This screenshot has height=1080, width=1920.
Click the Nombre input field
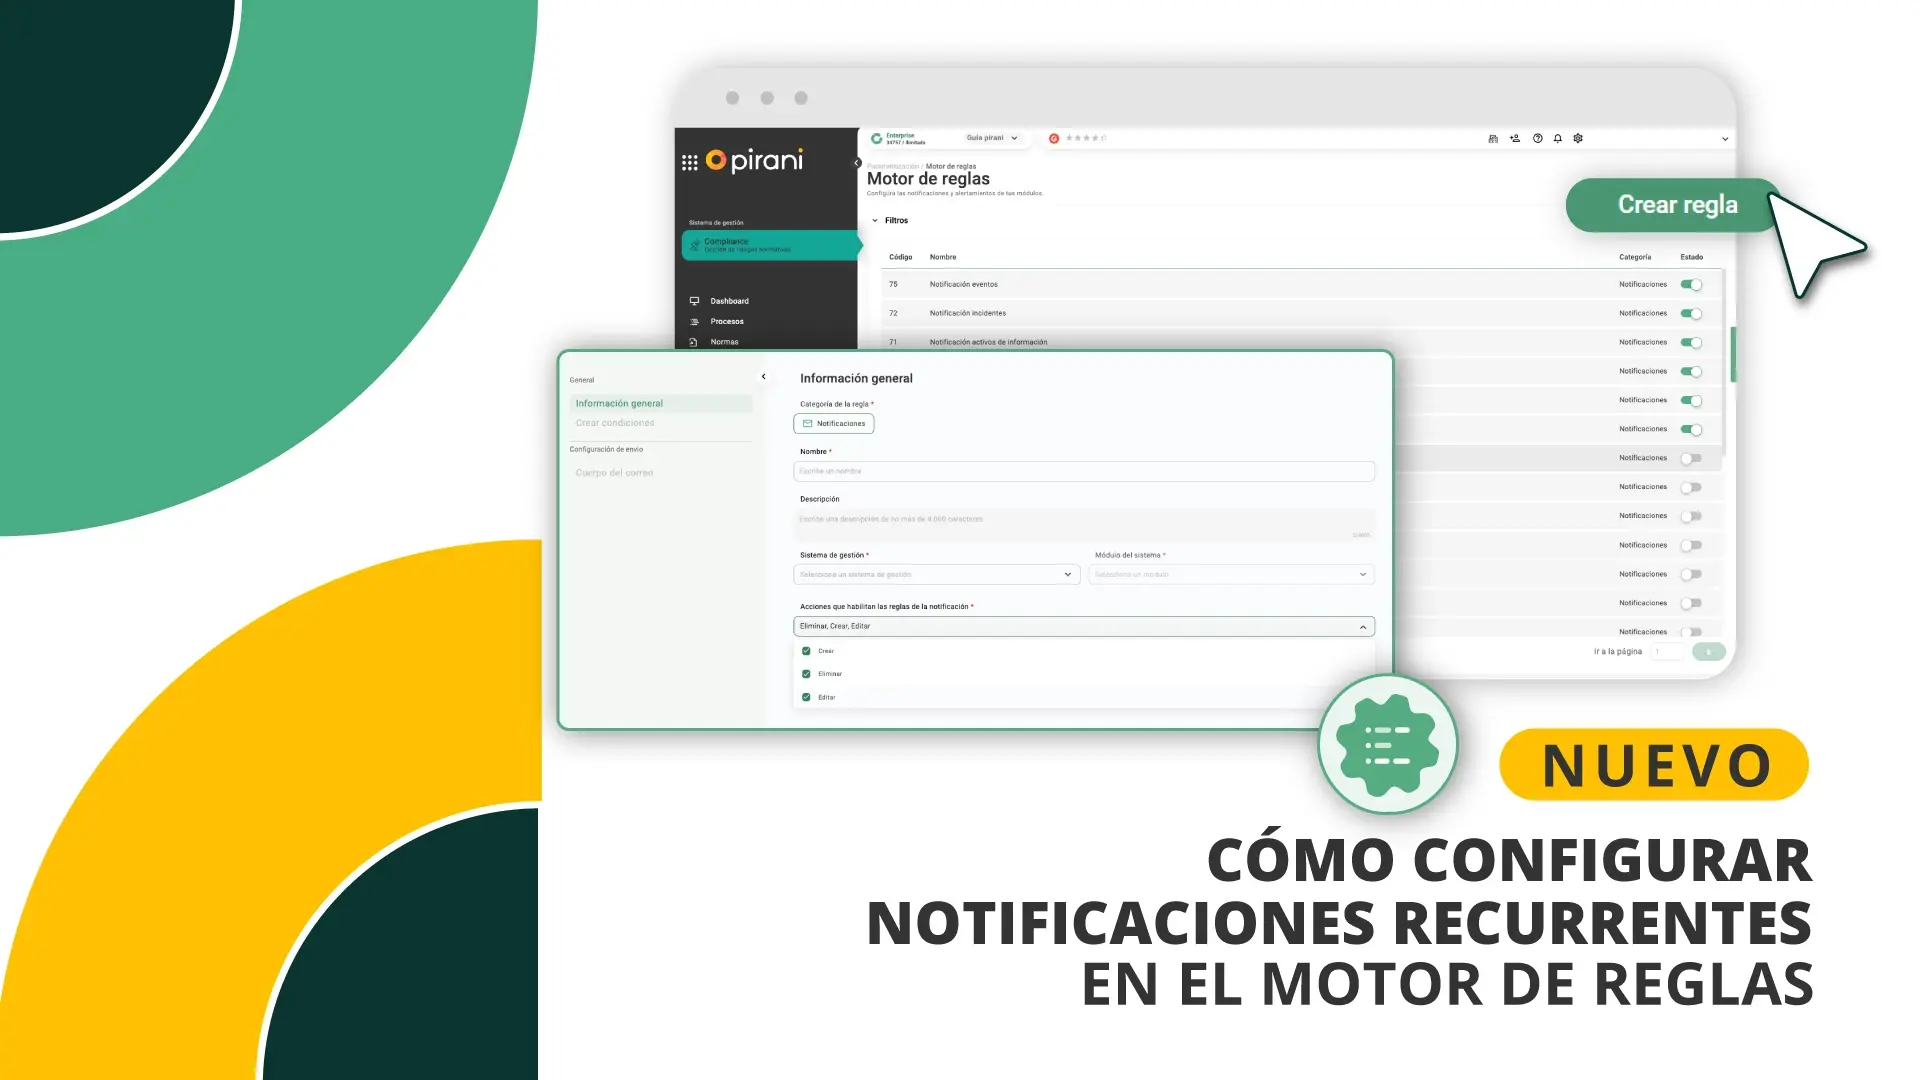(x=1084, y=471)
